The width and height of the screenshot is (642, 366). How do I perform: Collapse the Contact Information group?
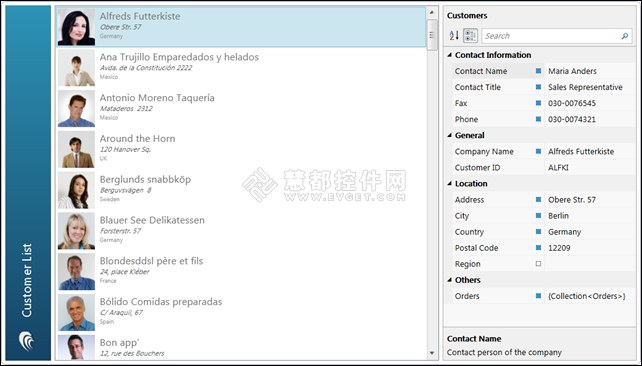450,55
